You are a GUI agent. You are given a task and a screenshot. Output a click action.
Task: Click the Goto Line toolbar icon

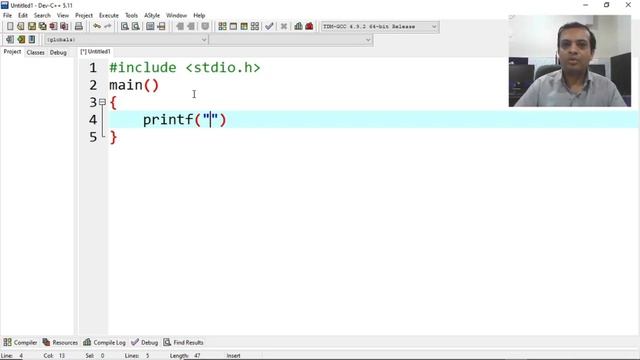point(161,27)
